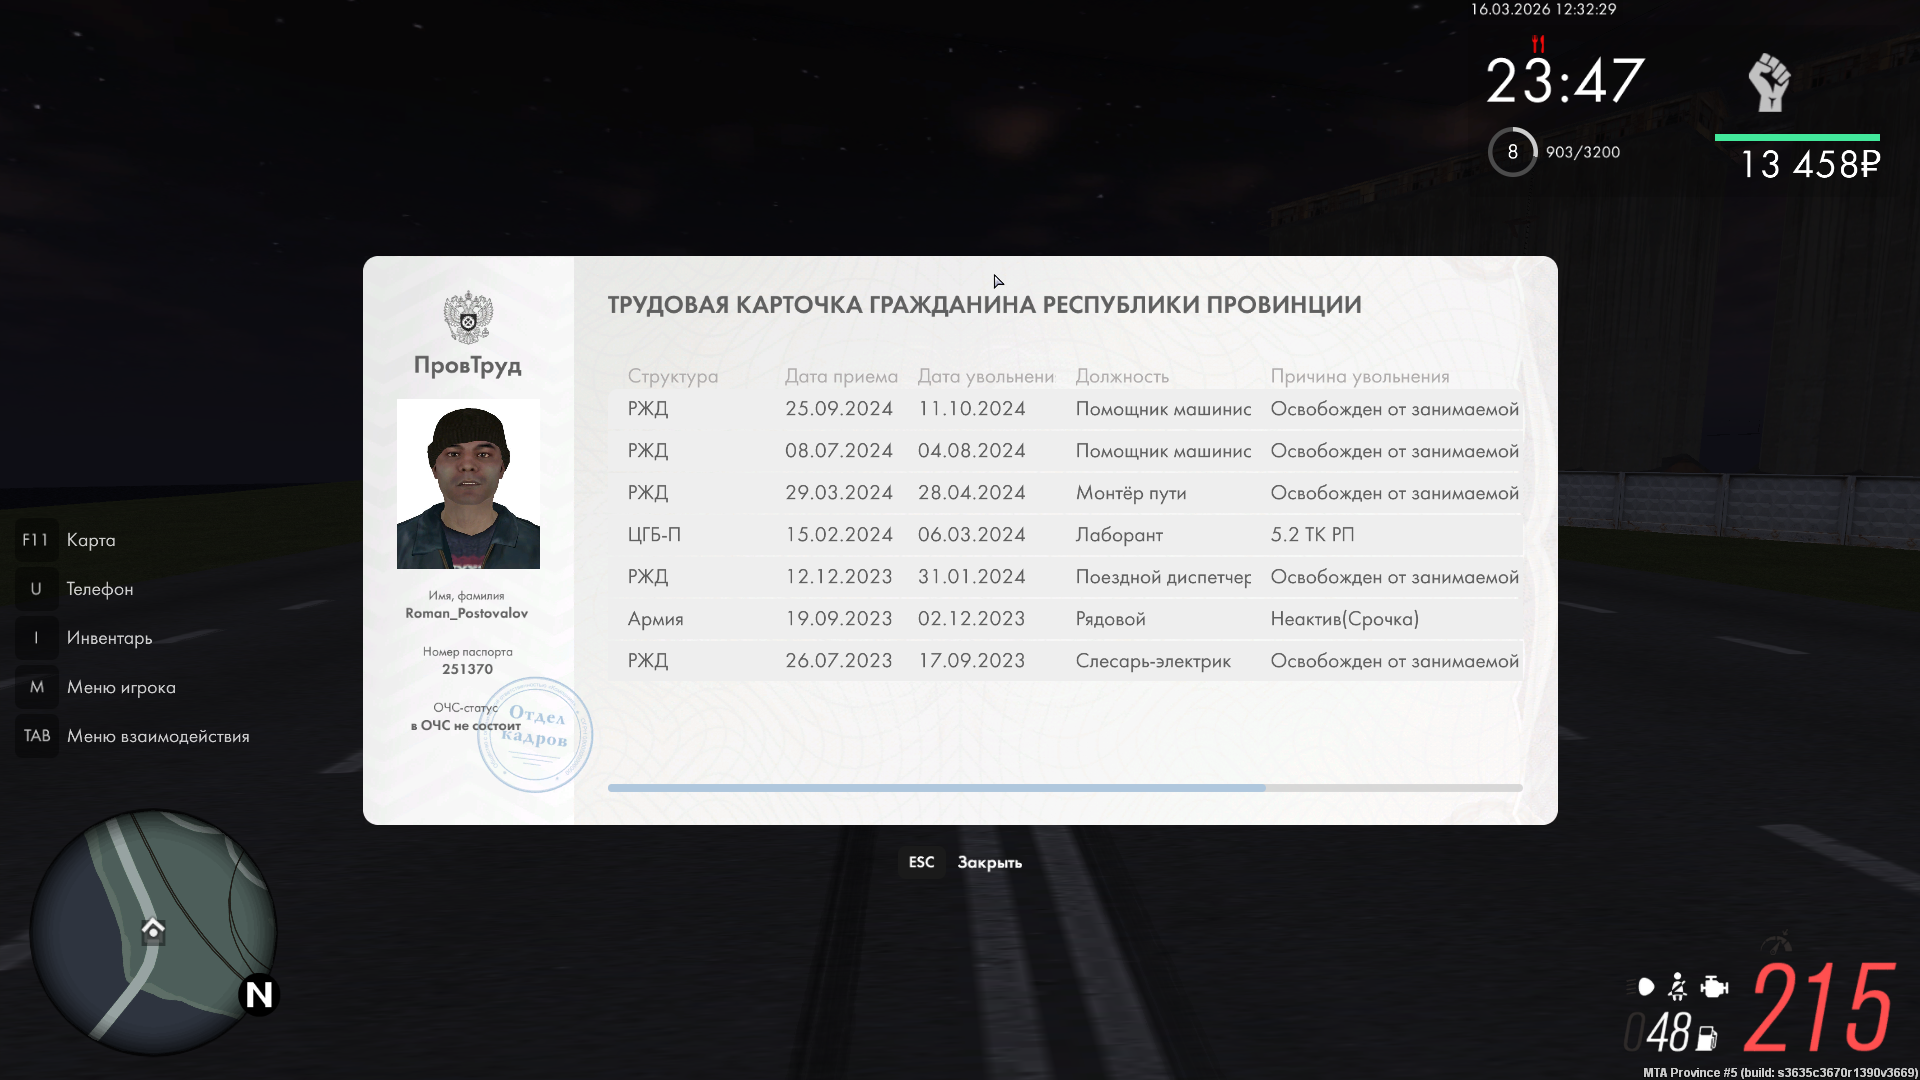The width and height of the screenshot is (1920, 1080).
Task: Click the engine status indicator icon
Action: 1714,988
